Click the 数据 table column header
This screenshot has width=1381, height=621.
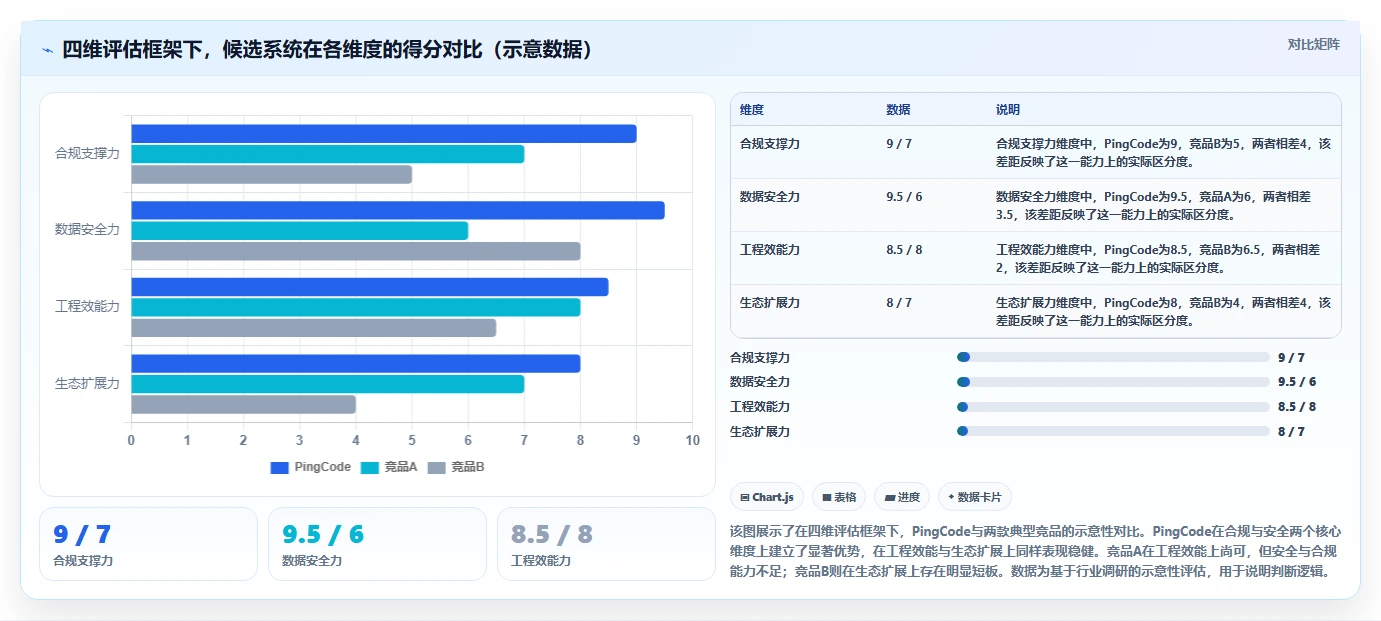click(x=898, y=110)
